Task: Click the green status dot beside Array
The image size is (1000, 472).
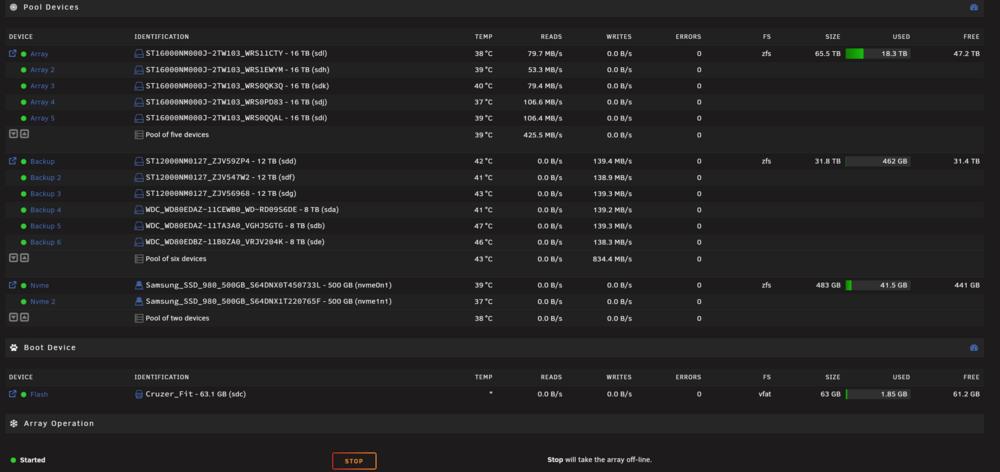Action: (24, 54)
